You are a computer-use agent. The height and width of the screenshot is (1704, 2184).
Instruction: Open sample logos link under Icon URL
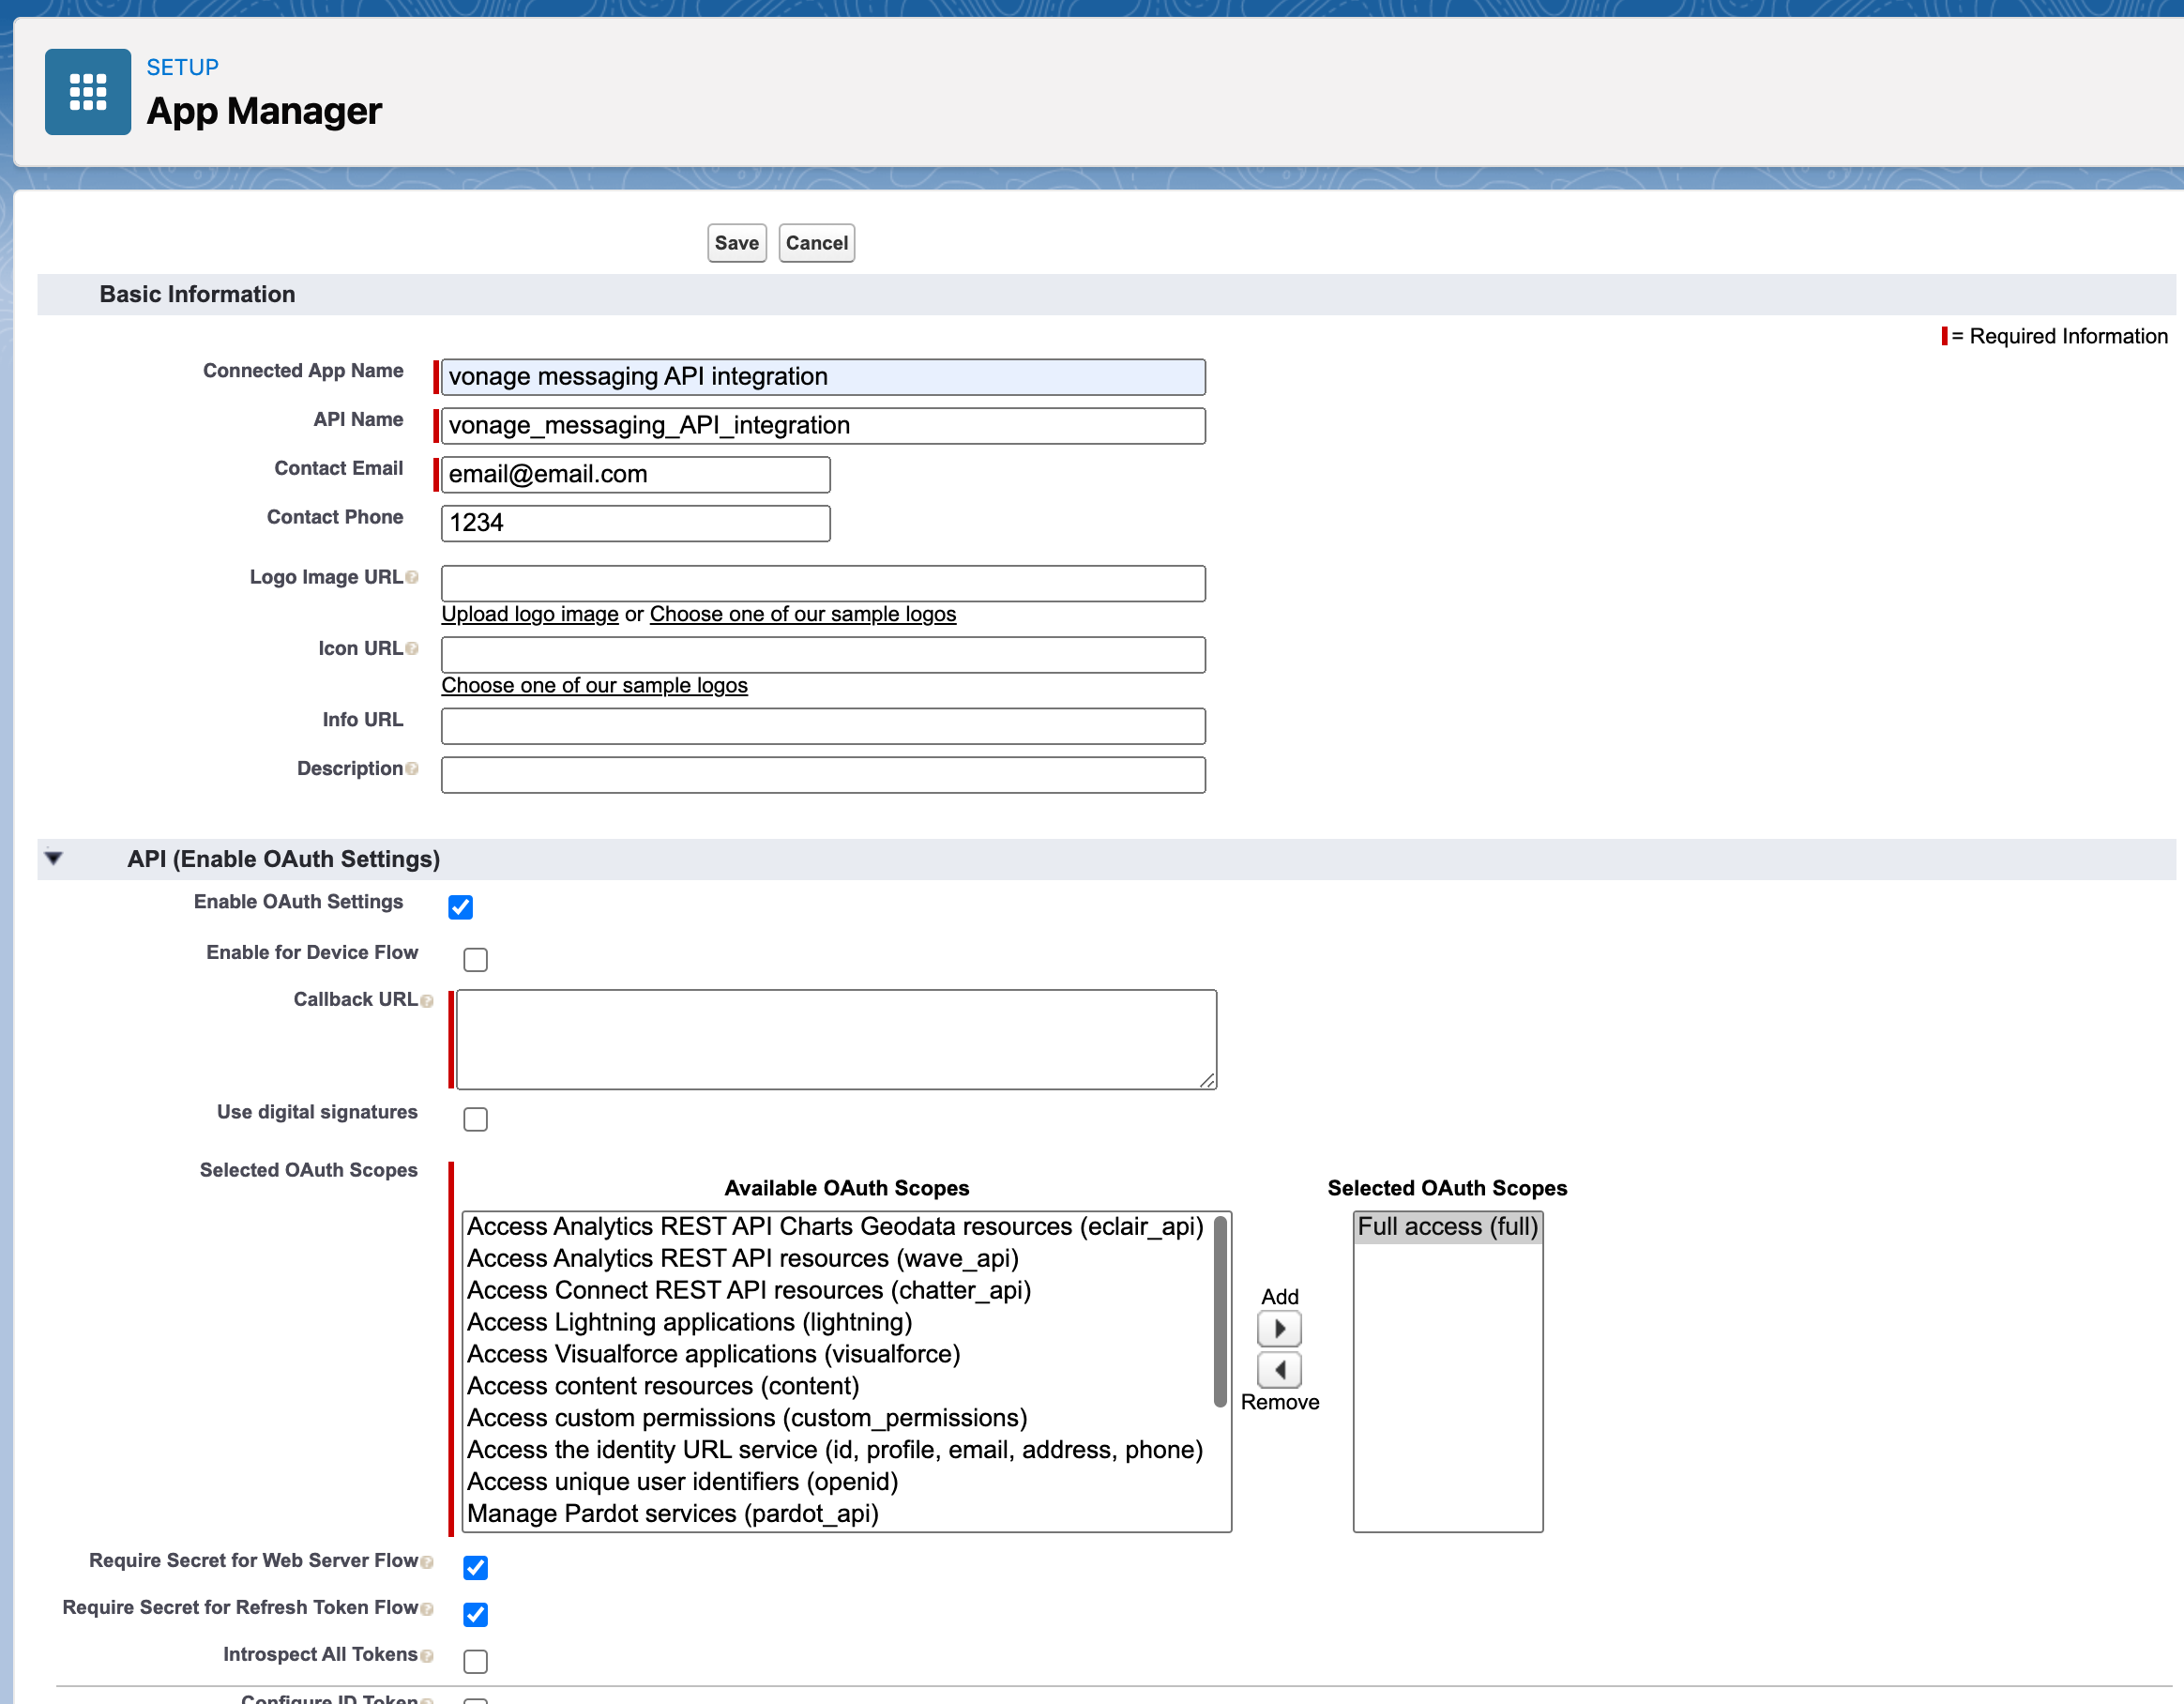pyautogui.click(x=595, y=685)
